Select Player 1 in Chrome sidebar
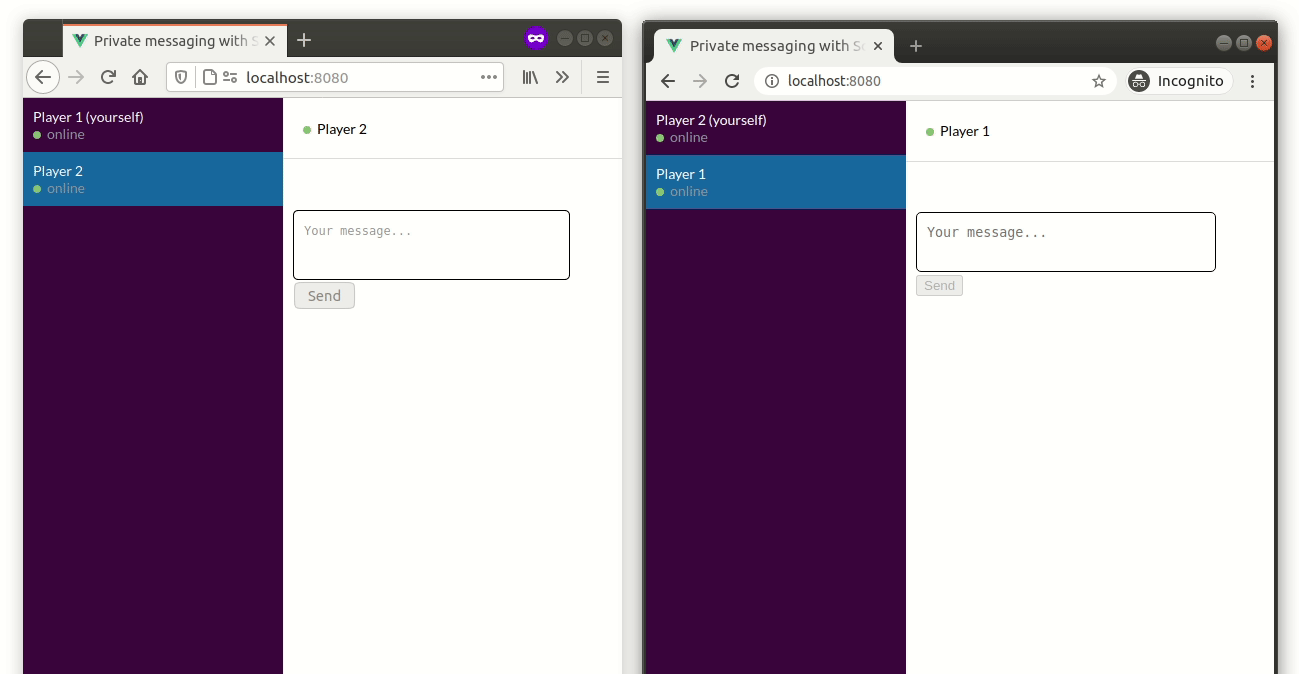The height and width of the screenshot is (674, 1299). point(775,182)
